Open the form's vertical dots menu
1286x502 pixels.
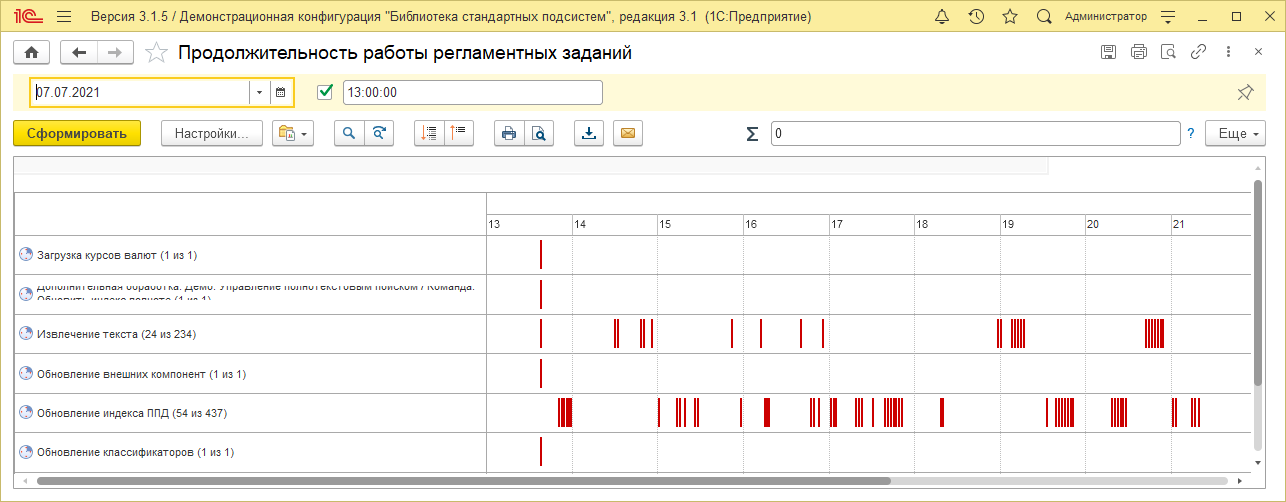(1228, 52)
